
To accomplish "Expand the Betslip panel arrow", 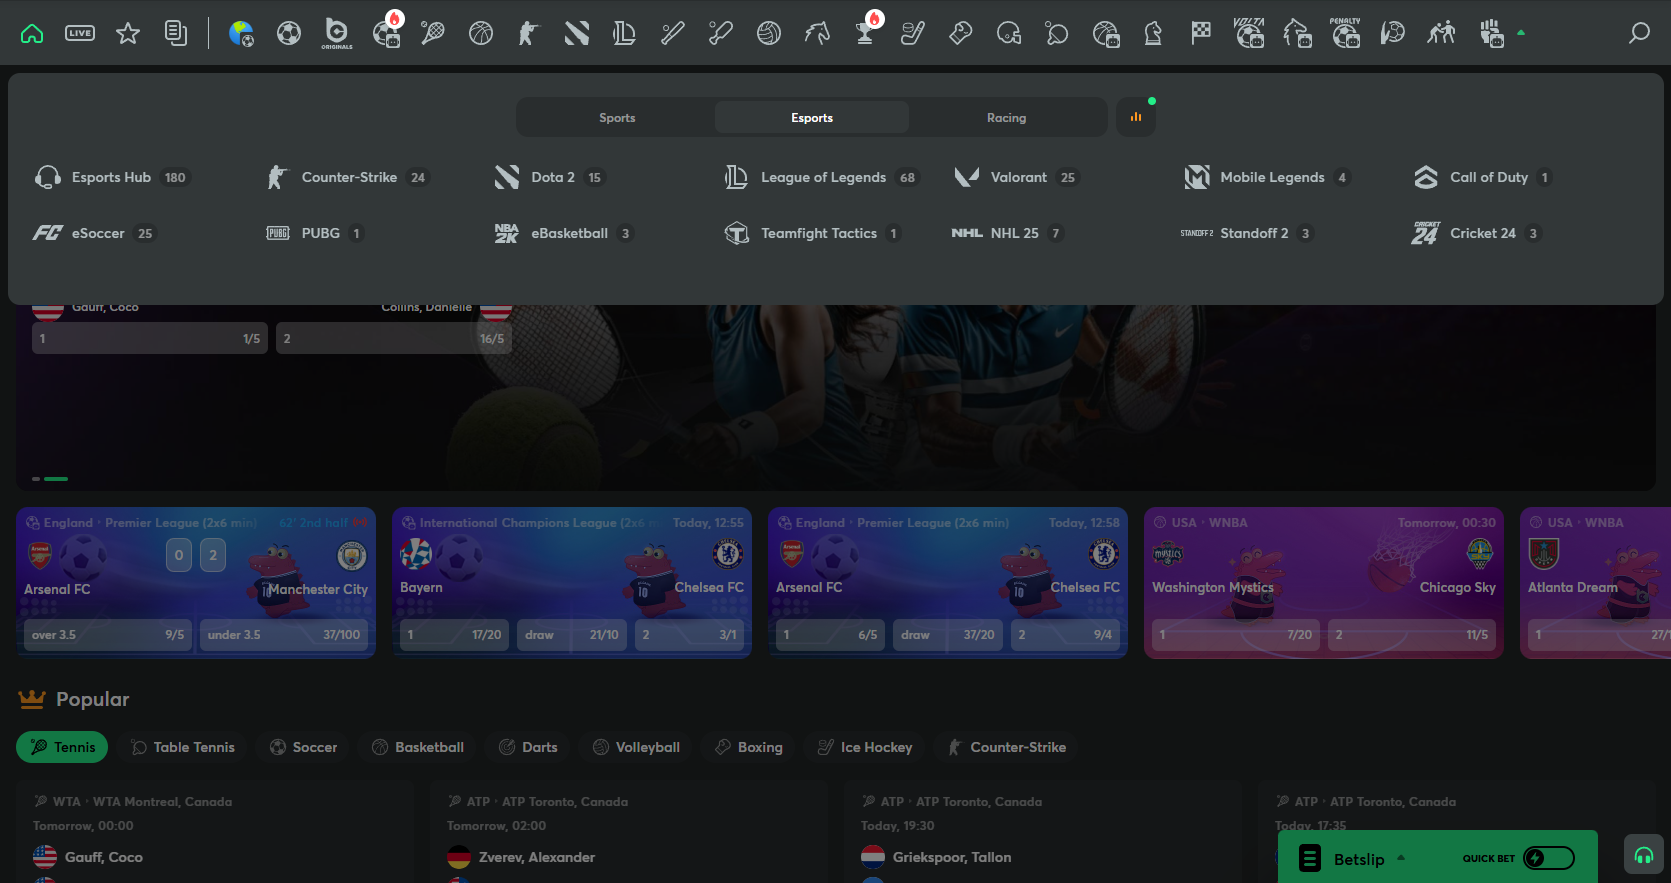I will coord(1401,858).
